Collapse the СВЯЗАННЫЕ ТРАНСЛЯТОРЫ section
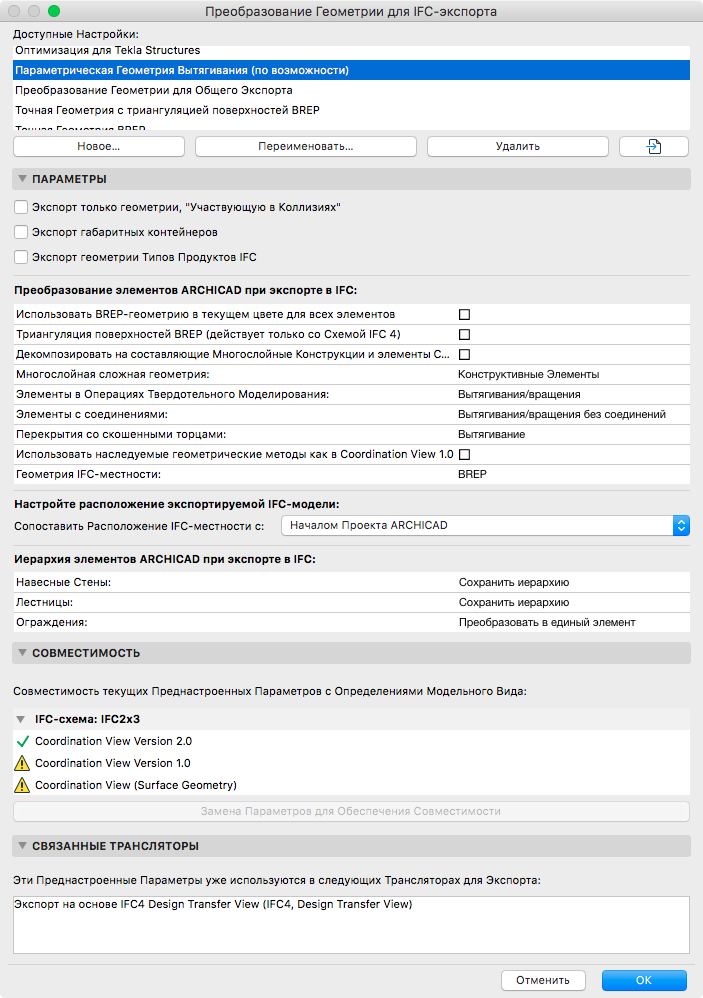 tap(23, 846)
